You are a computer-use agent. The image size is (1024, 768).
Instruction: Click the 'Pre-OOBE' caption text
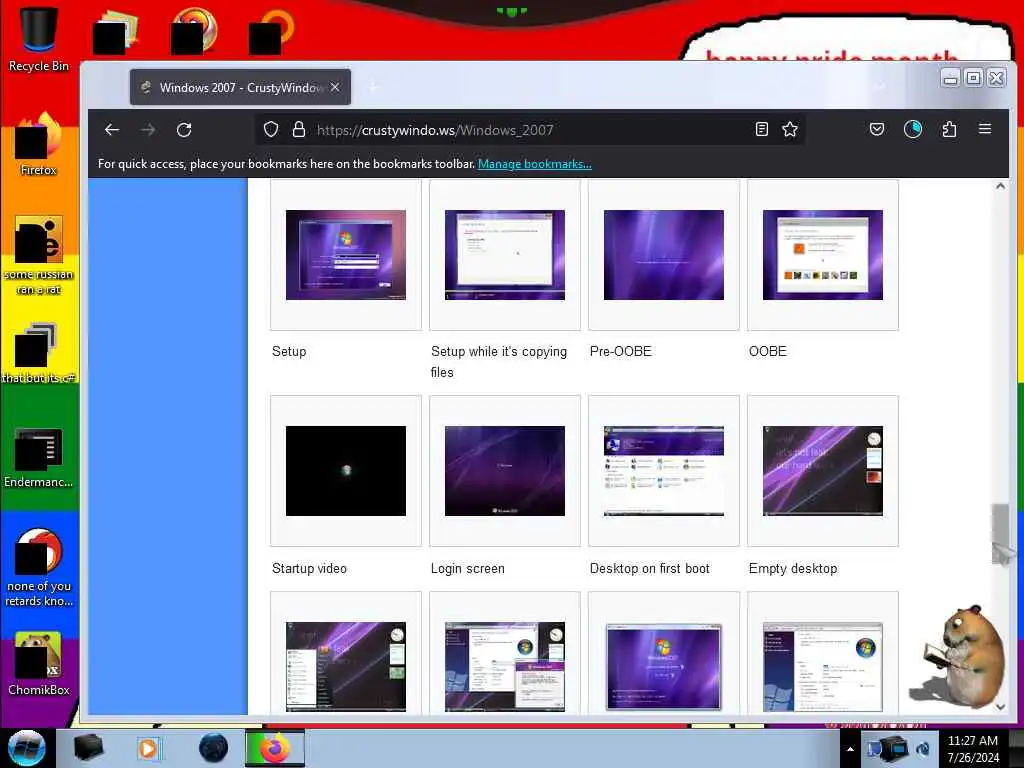(620, 351)
